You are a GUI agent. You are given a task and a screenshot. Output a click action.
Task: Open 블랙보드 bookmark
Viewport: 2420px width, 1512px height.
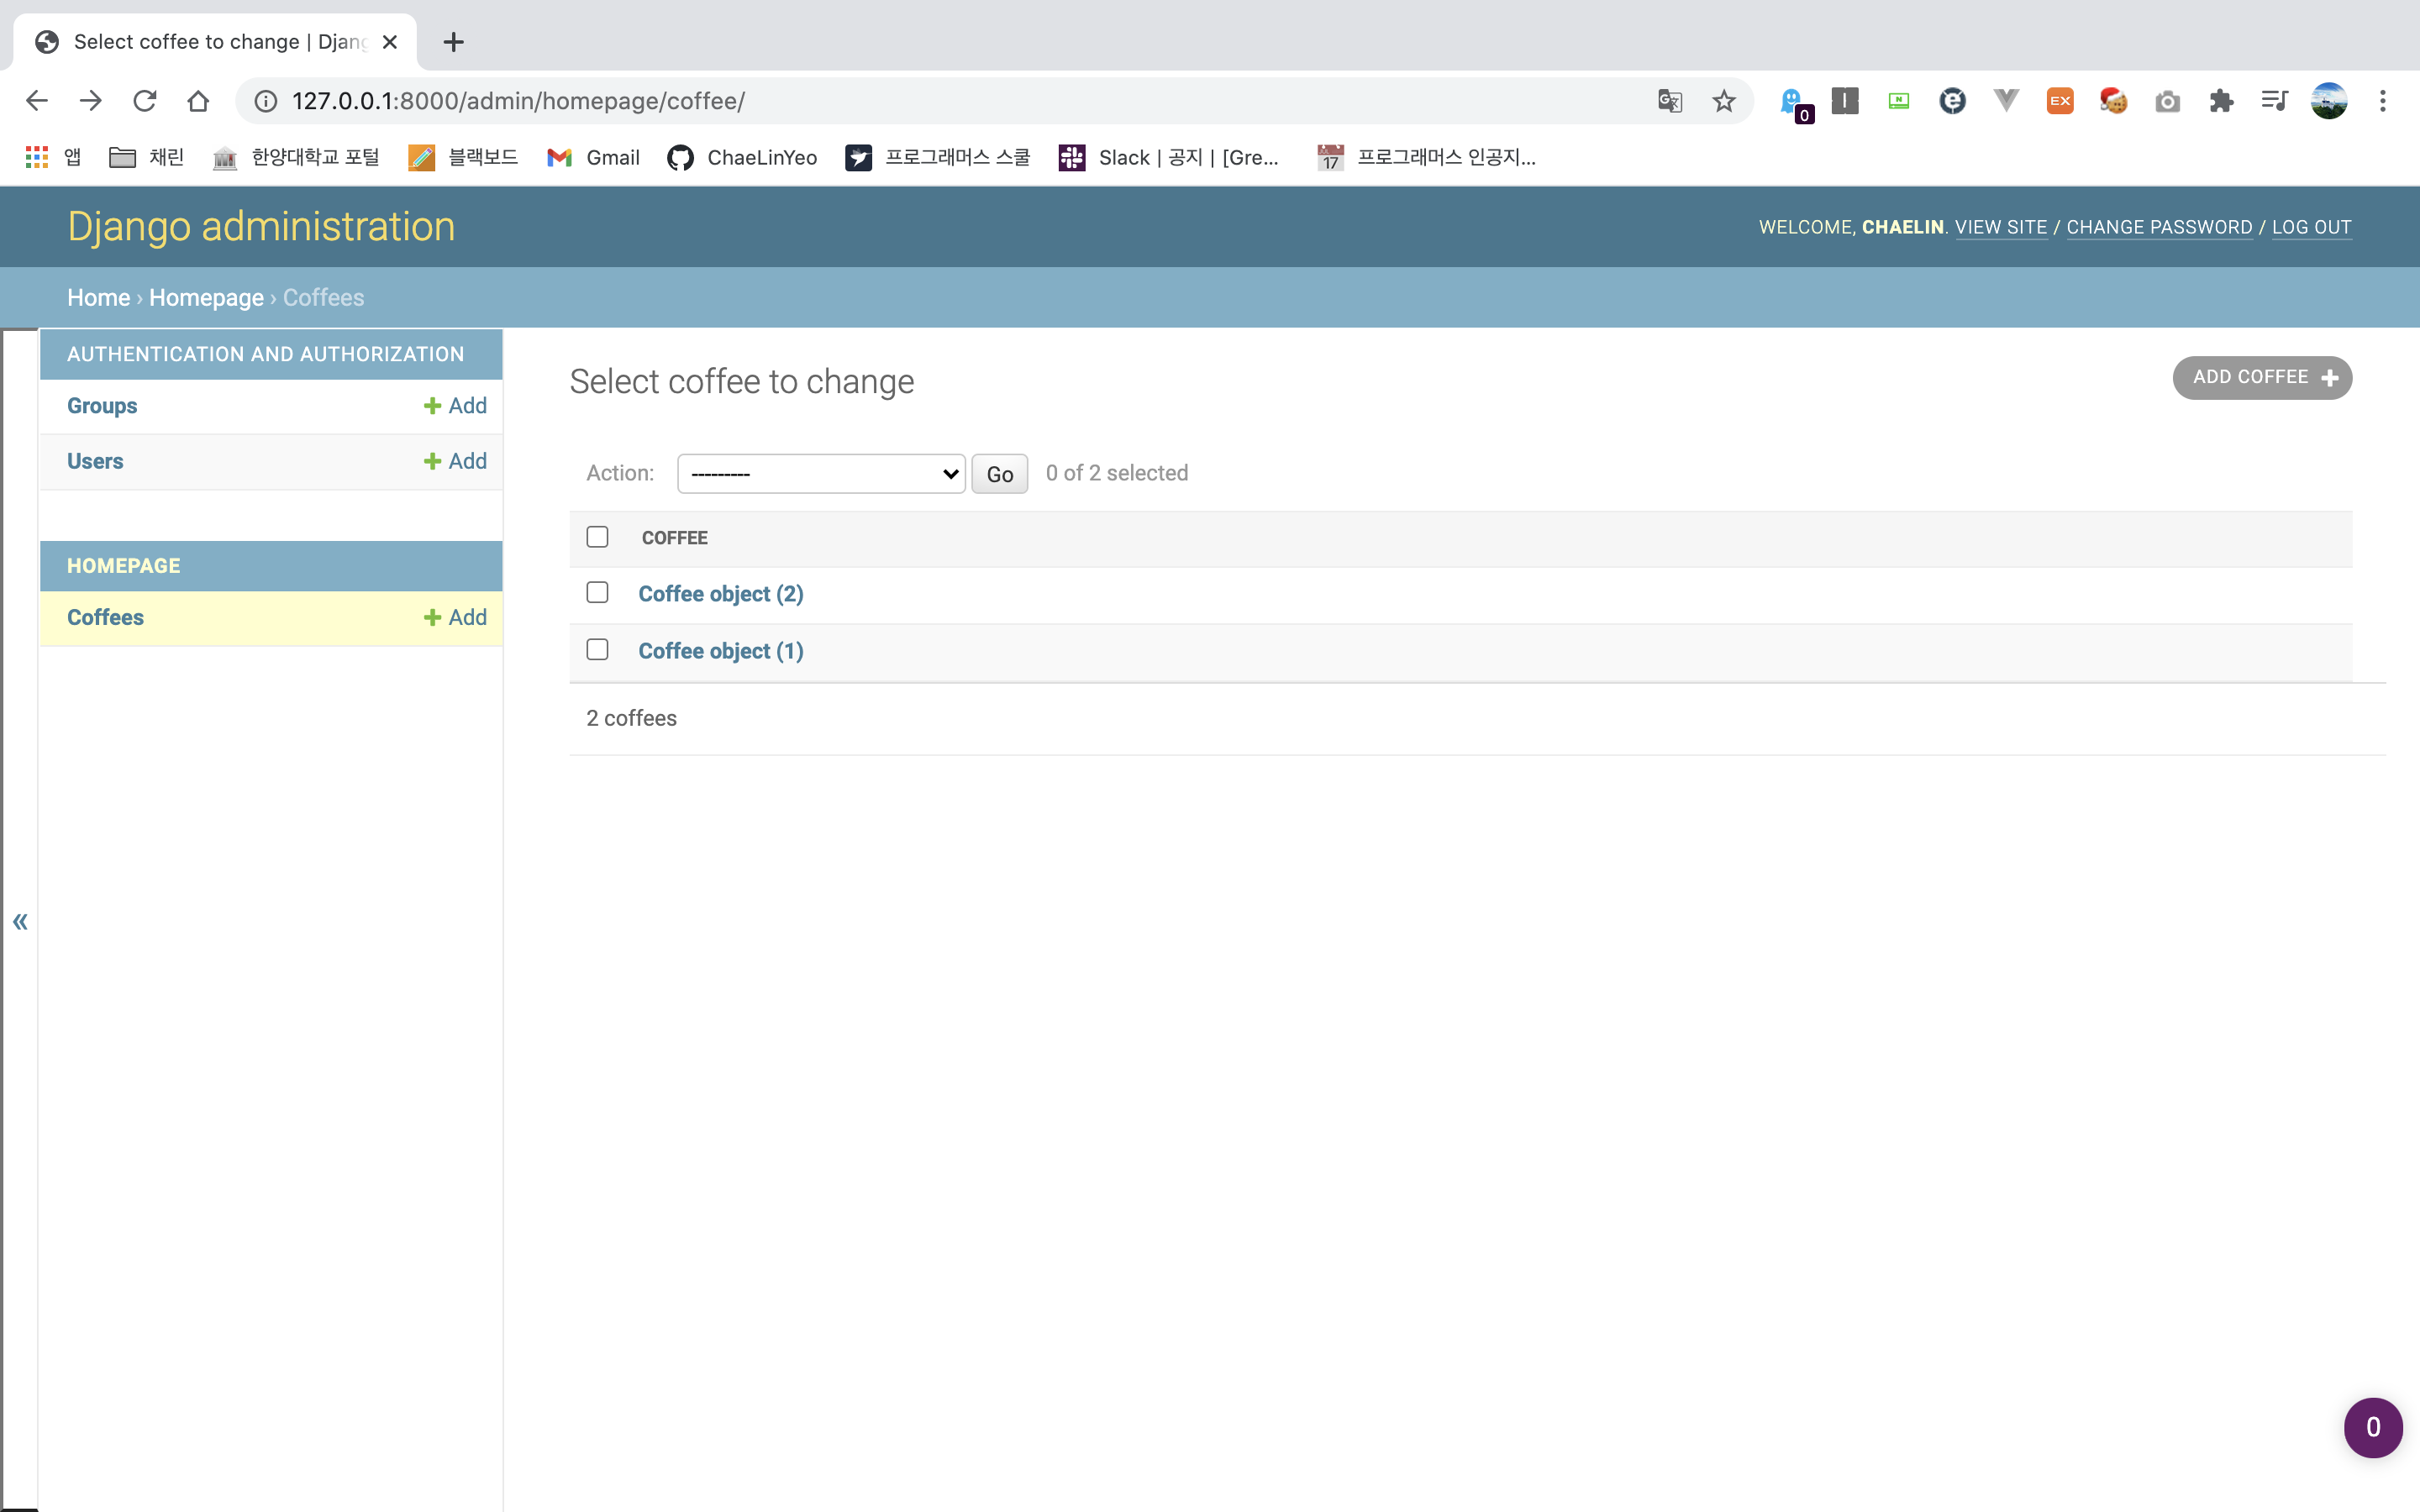pos(463,157)
